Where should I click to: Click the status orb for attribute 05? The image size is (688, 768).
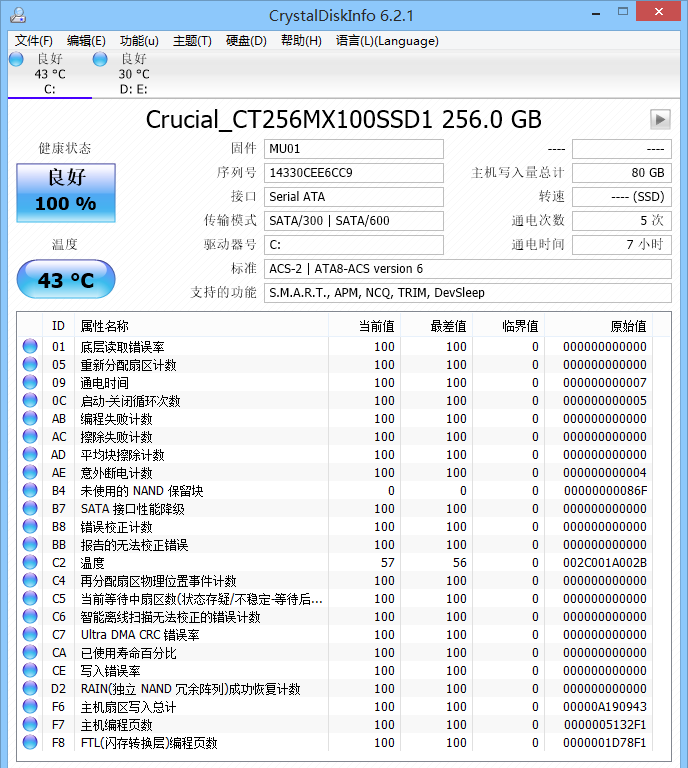tap(30, 364)
